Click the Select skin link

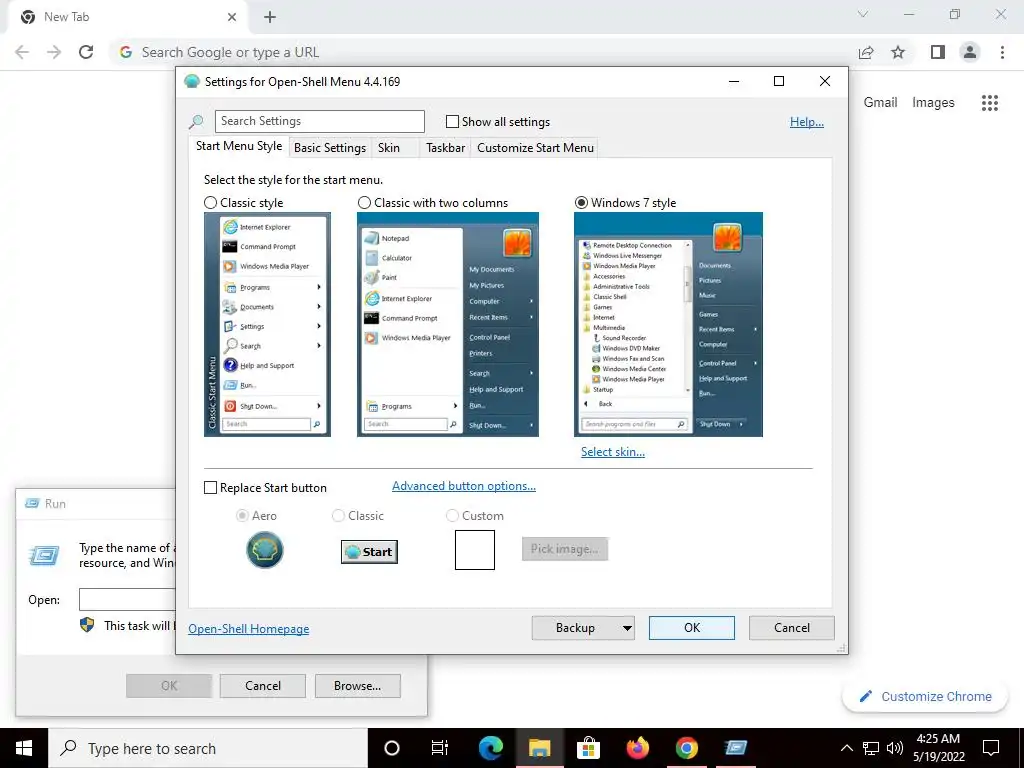click(x=613, y=452)
